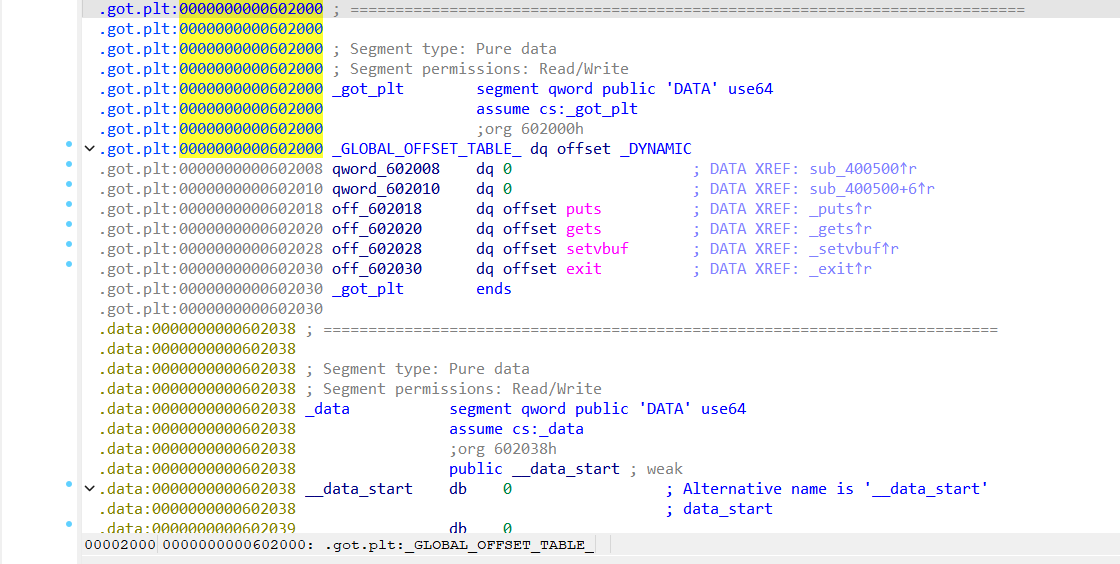This screenshot has width=1120, height=564.
Task: Click blue dot beside the _GLOBAL_OFFSET_TABLE_ line
Action: [68, 144]
